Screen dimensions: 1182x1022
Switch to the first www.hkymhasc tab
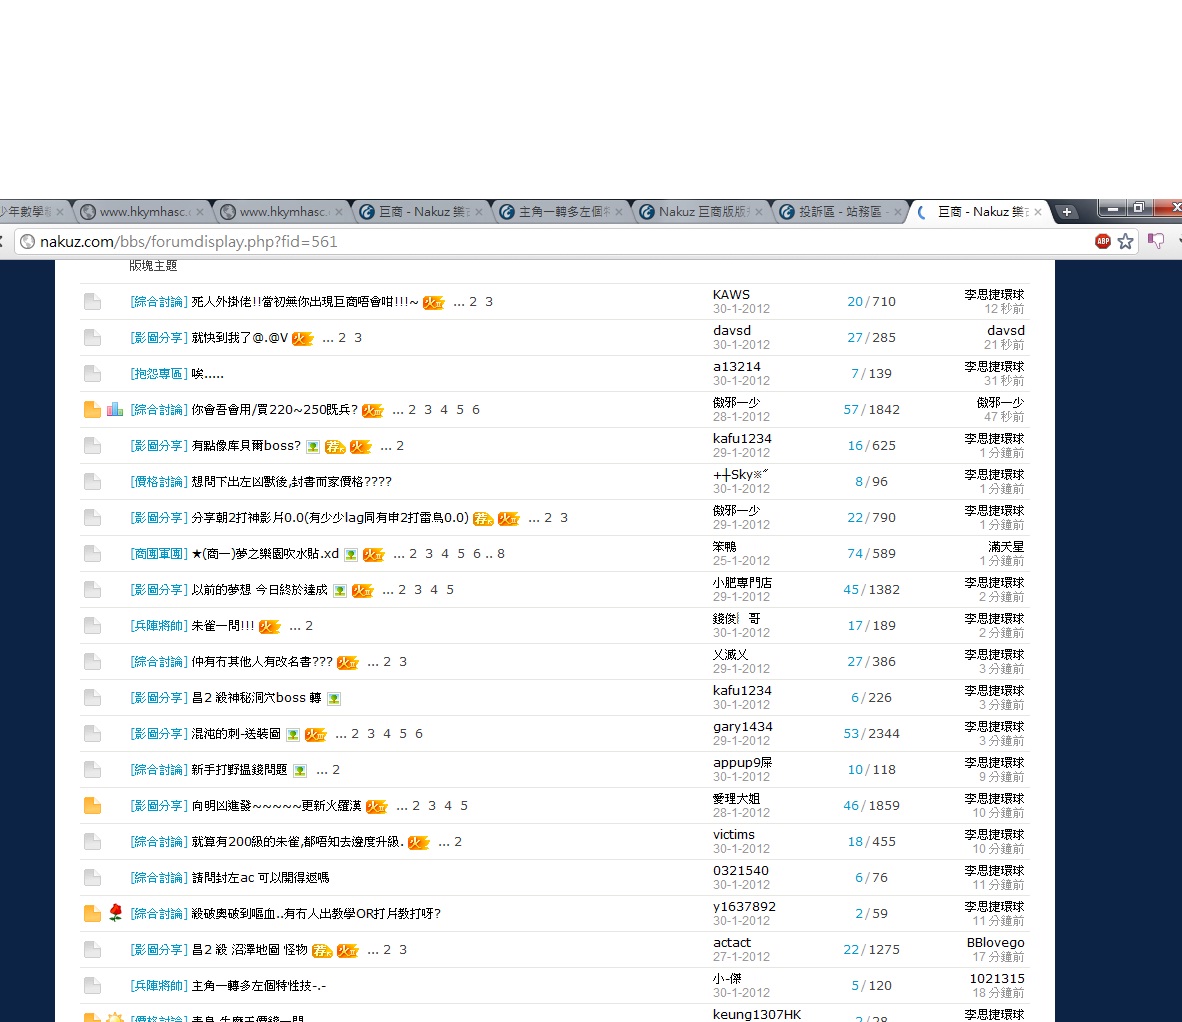[142, 212]
